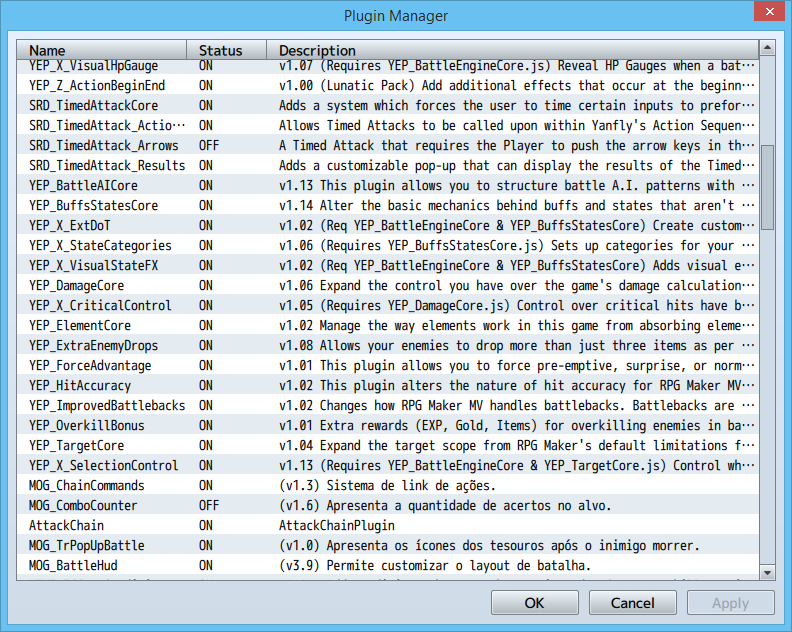Click the scrollbar down arrow
This screenshot has height=632, width=792.
point(767,572)
